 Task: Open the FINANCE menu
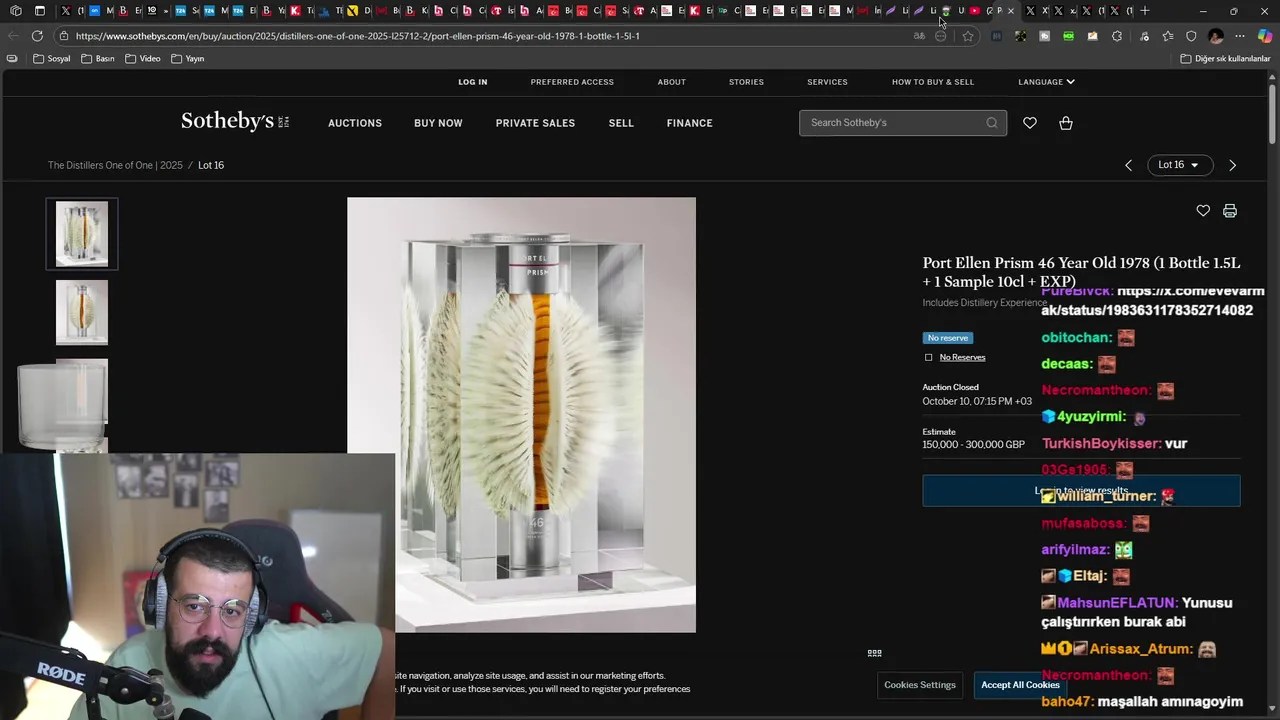click(690, 123)
